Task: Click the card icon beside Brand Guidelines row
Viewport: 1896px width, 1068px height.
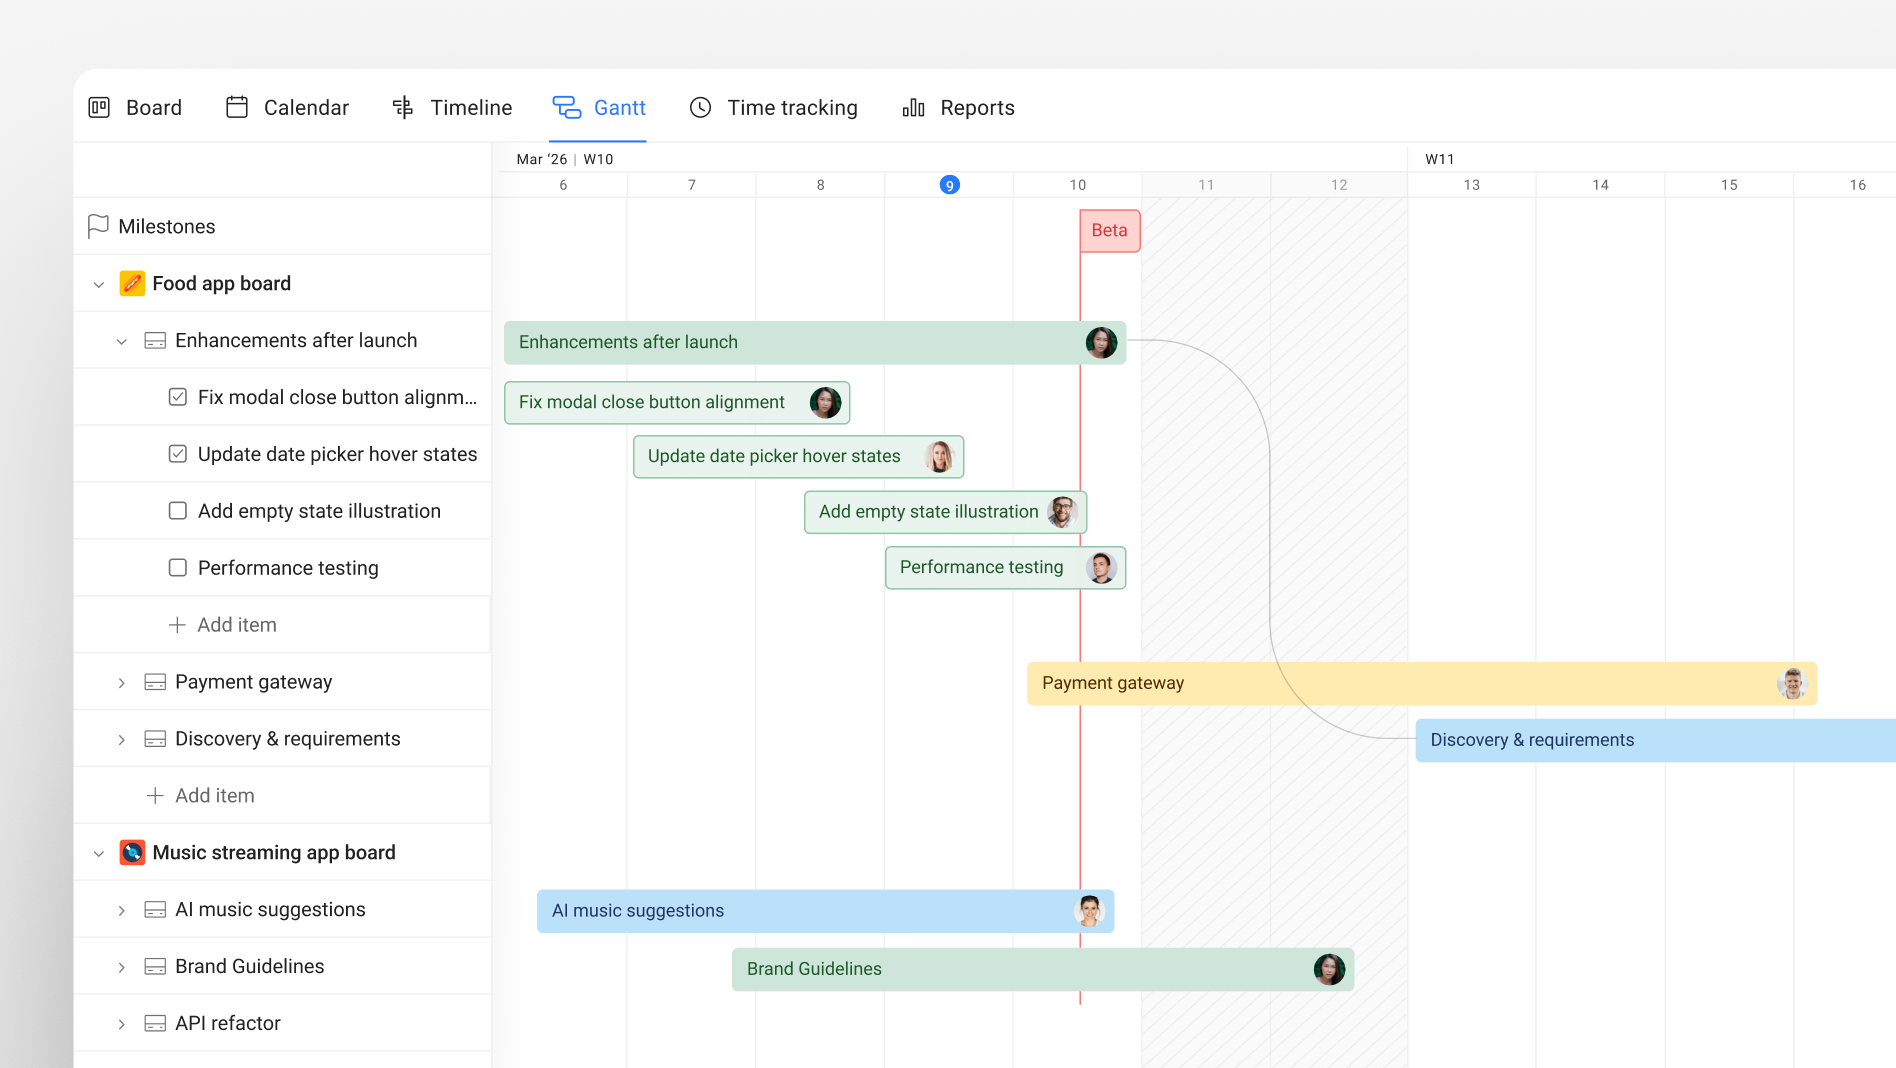Action: click(x=155, y=967)
